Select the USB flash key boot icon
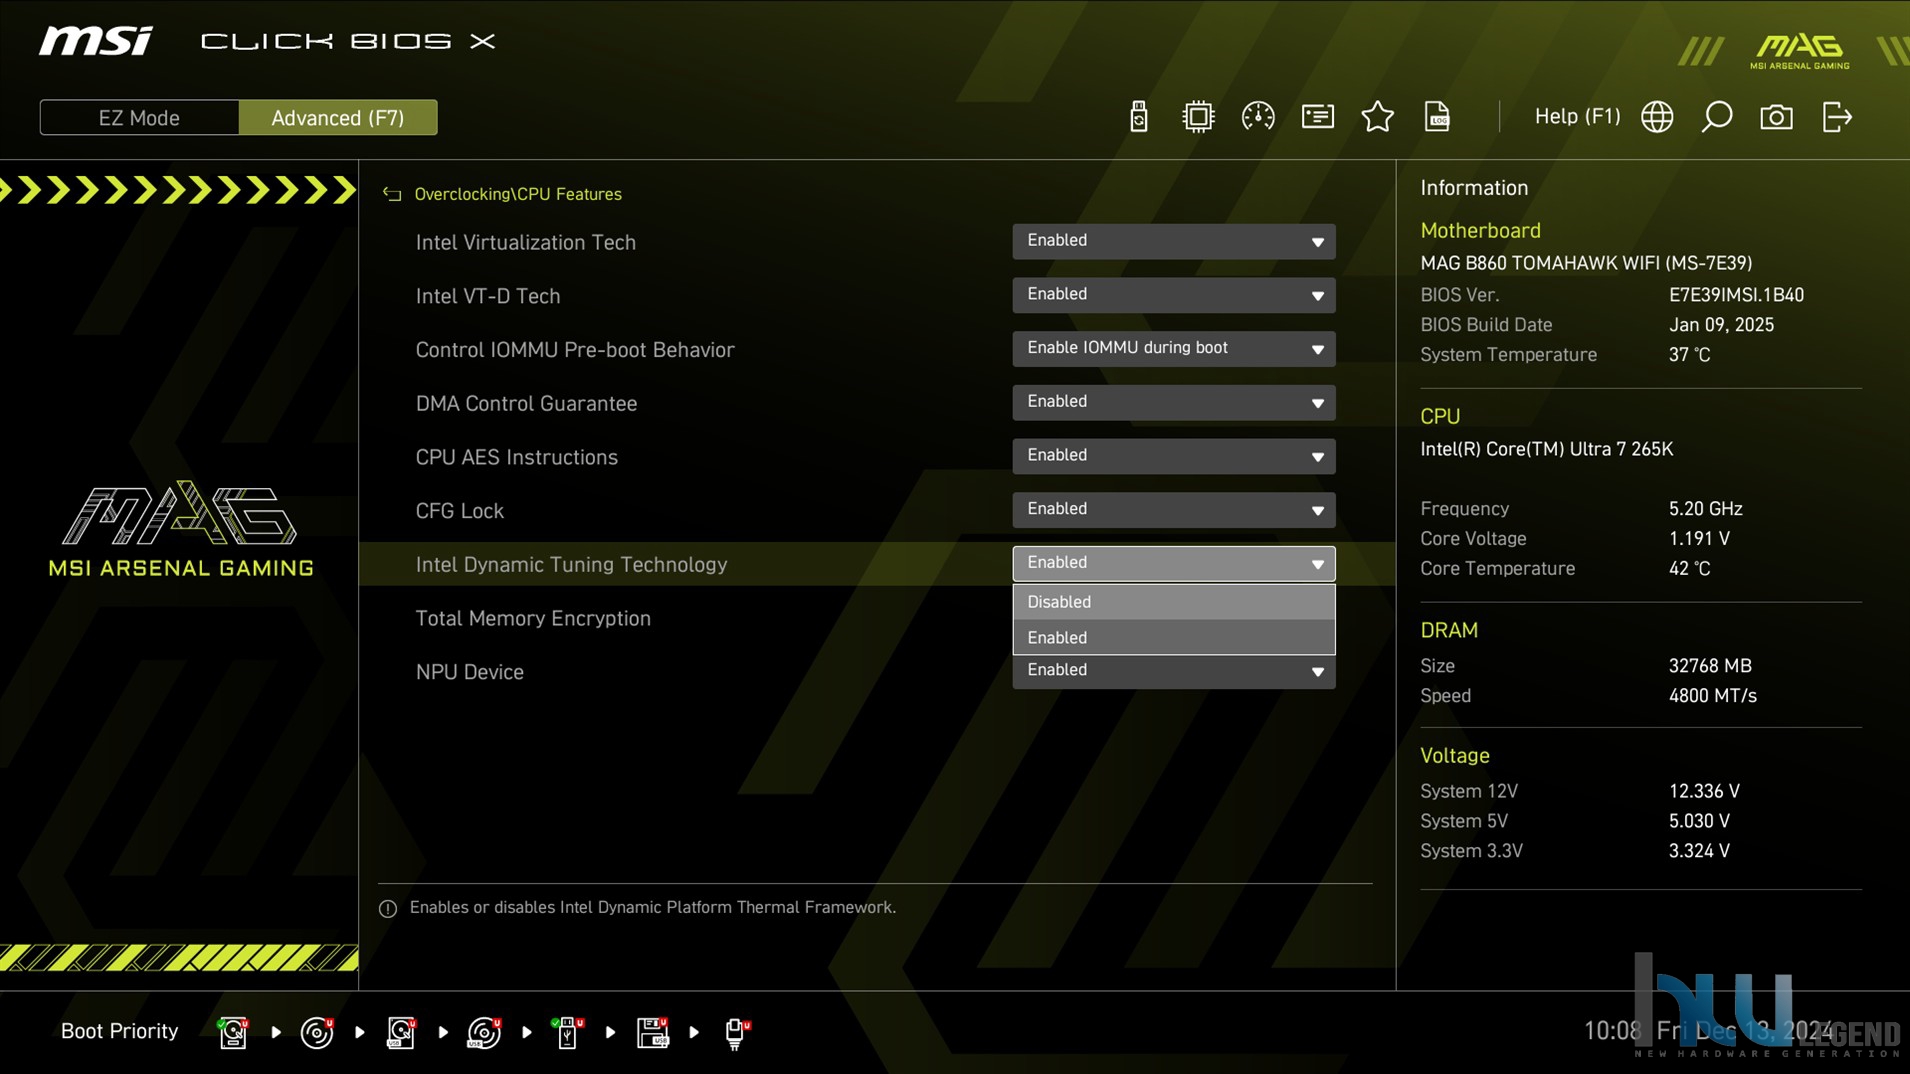1910x1074 pixels. click(568, 1032)
